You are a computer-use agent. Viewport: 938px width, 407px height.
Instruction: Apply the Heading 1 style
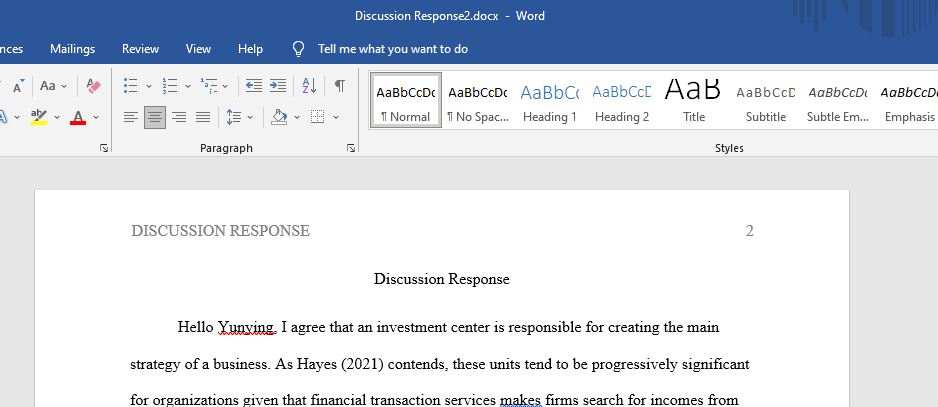click(549, 101)
